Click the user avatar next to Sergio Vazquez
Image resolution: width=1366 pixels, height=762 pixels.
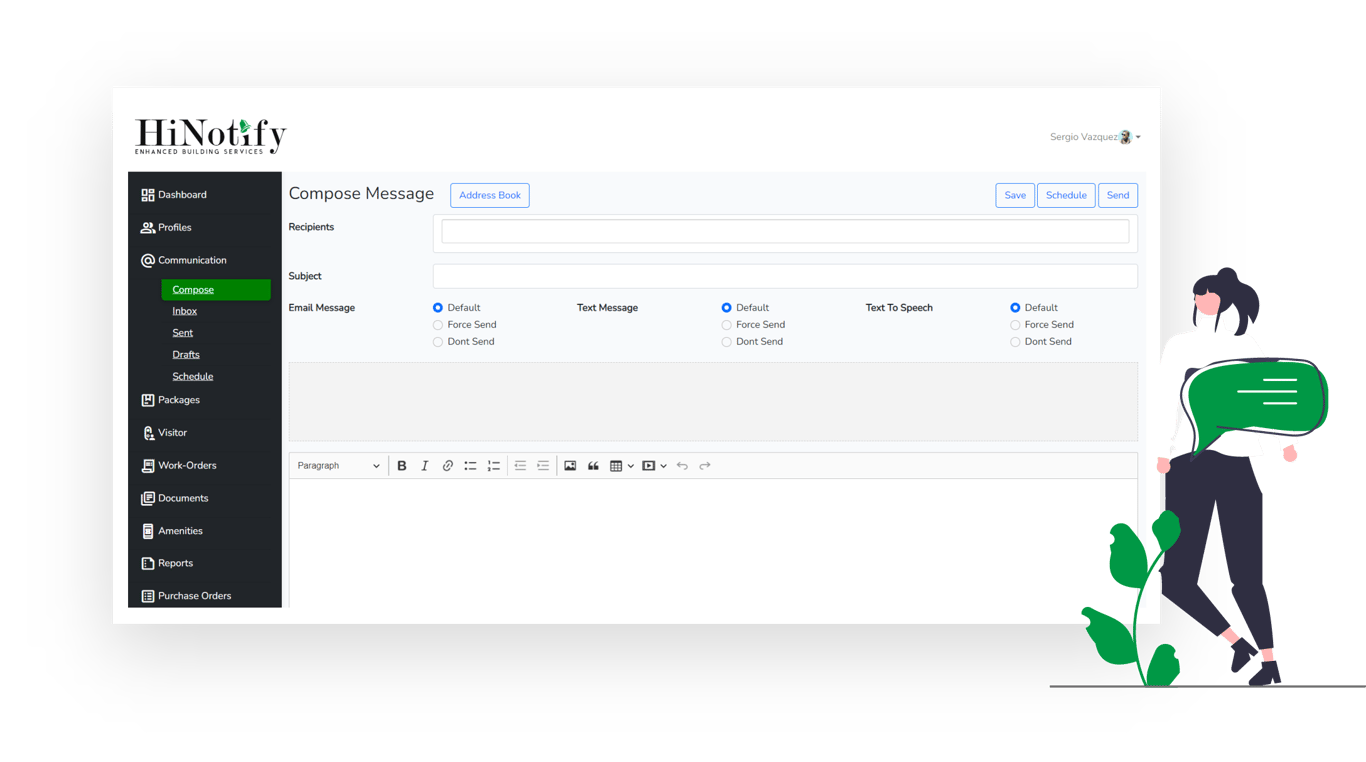[1126, 137]
